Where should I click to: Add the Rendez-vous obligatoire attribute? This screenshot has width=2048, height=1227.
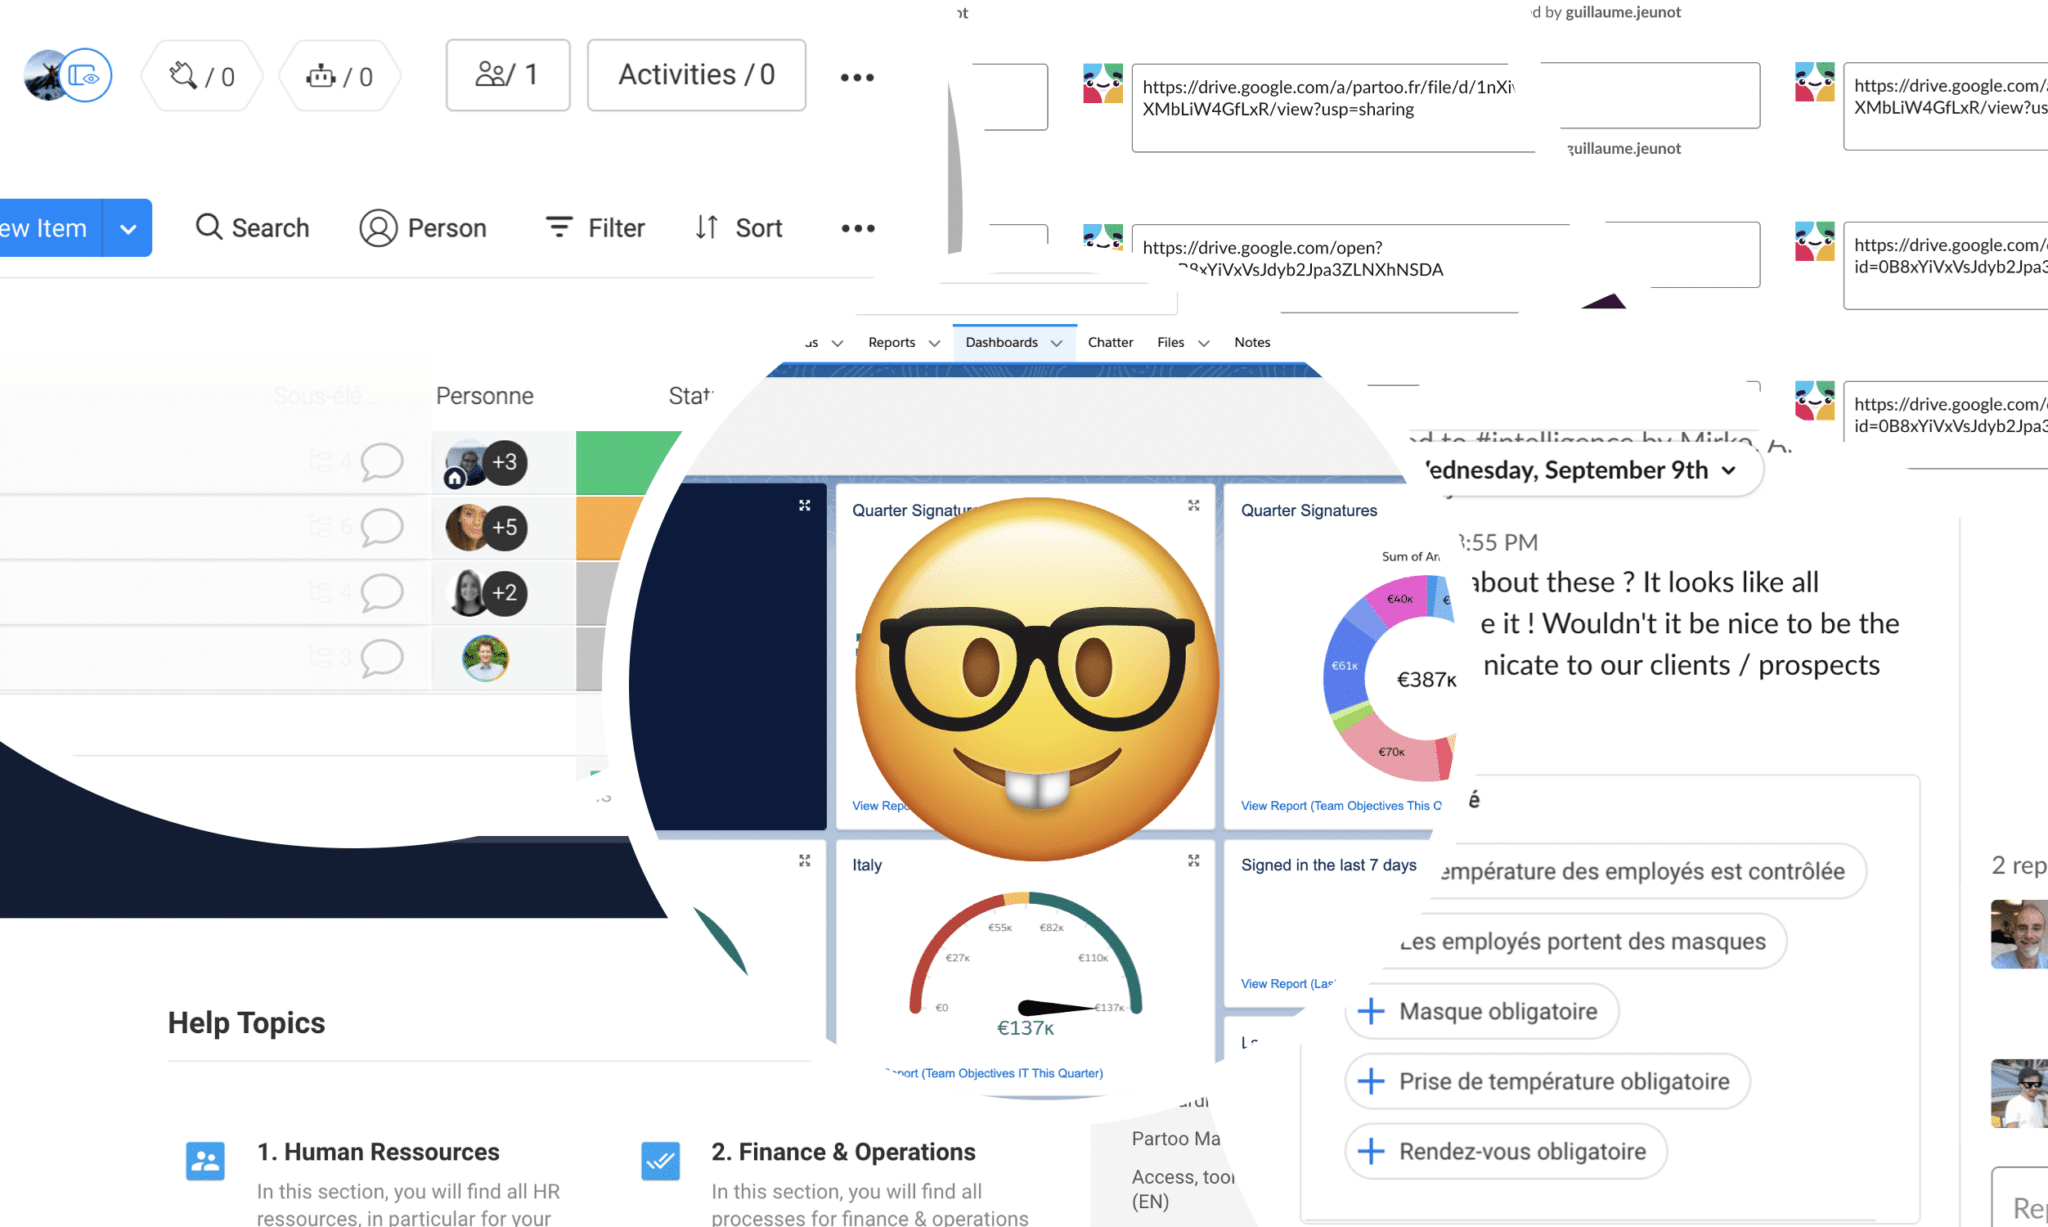pyautogui.click(x=1505, y=1151)
